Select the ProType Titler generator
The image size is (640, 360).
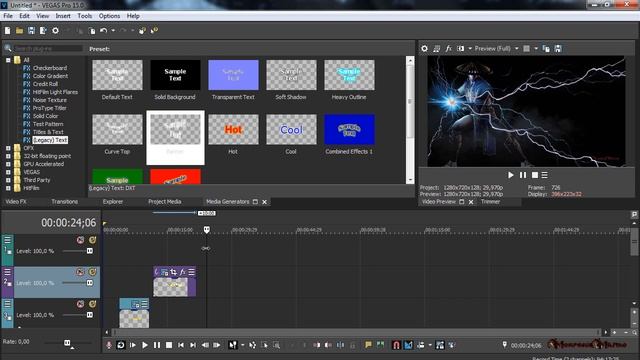(49, 108)
